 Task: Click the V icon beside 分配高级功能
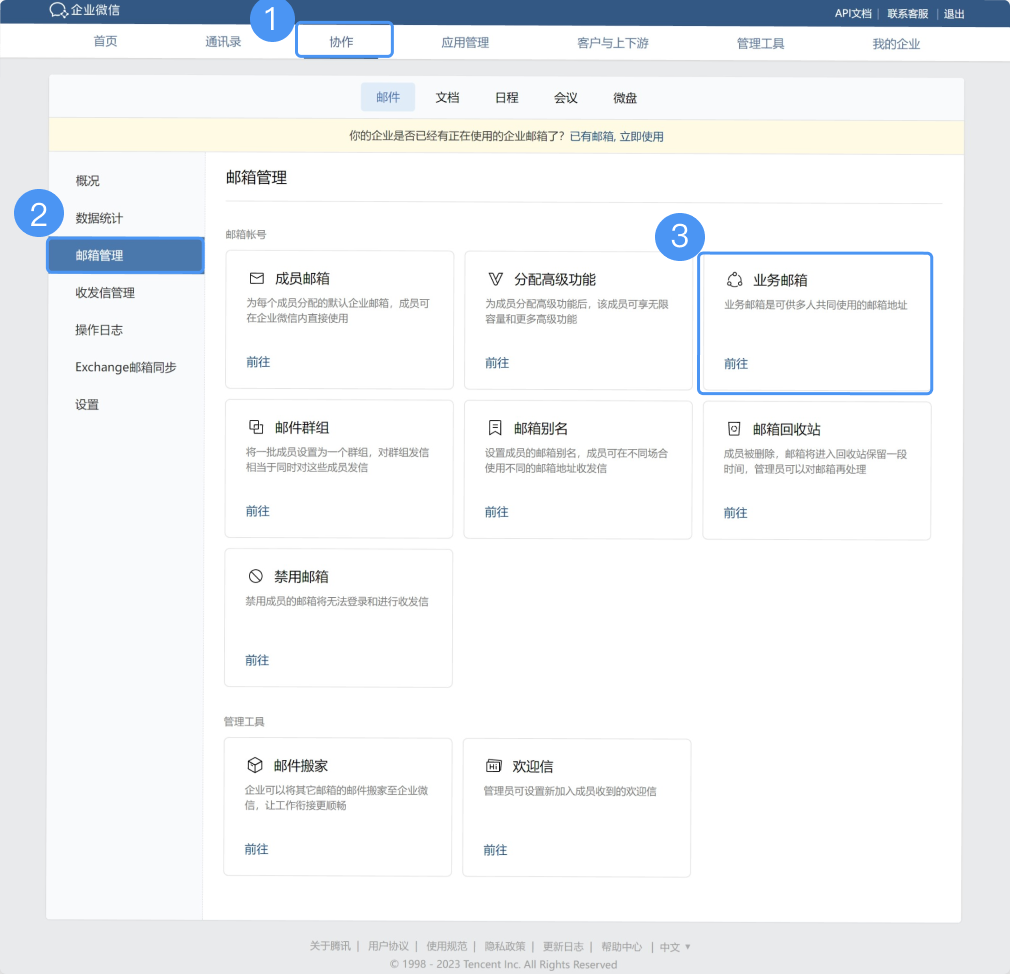coord(495,279)
